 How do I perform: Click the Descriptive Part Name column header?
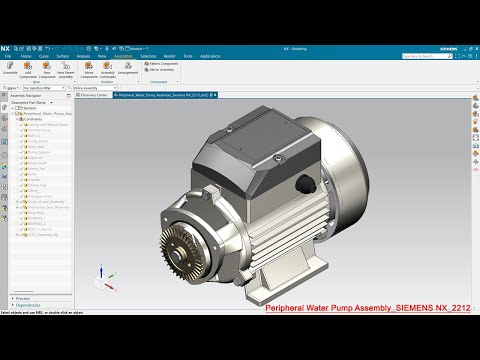(x=29, y=102)
